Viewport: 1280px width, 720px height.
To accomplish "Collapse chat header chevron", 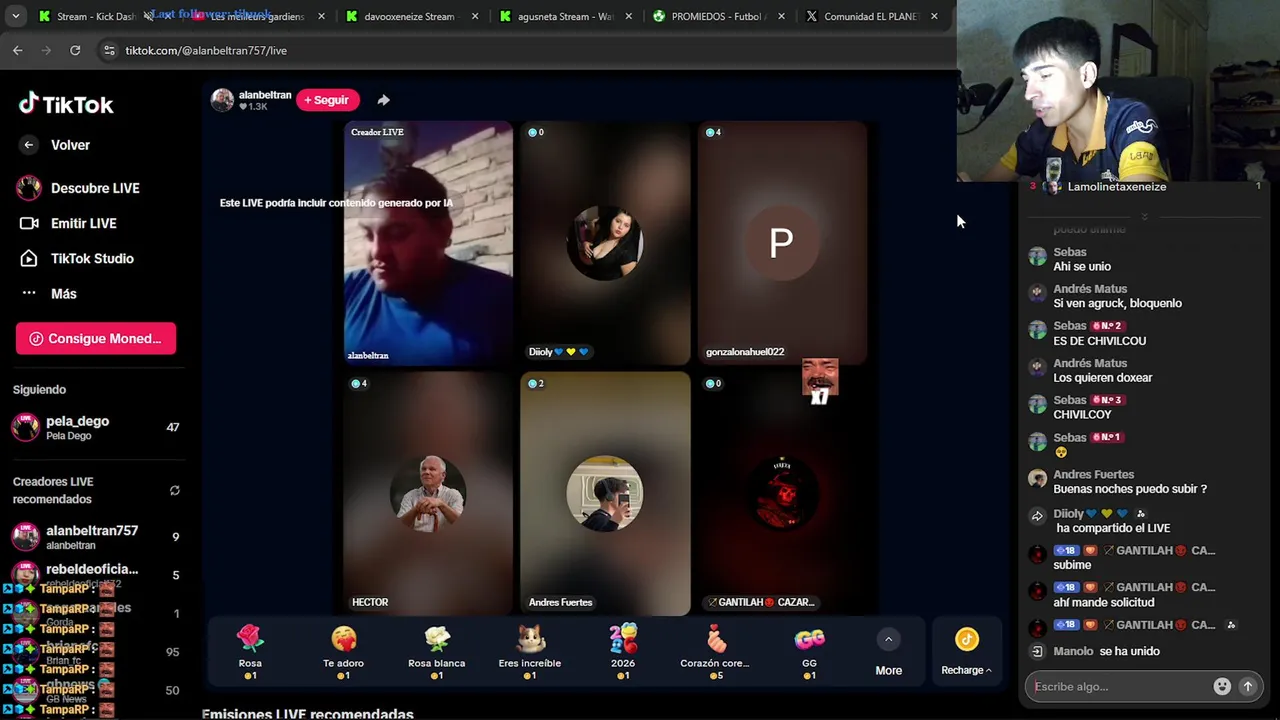I will pyautogui.click(x=1144, y=216).
